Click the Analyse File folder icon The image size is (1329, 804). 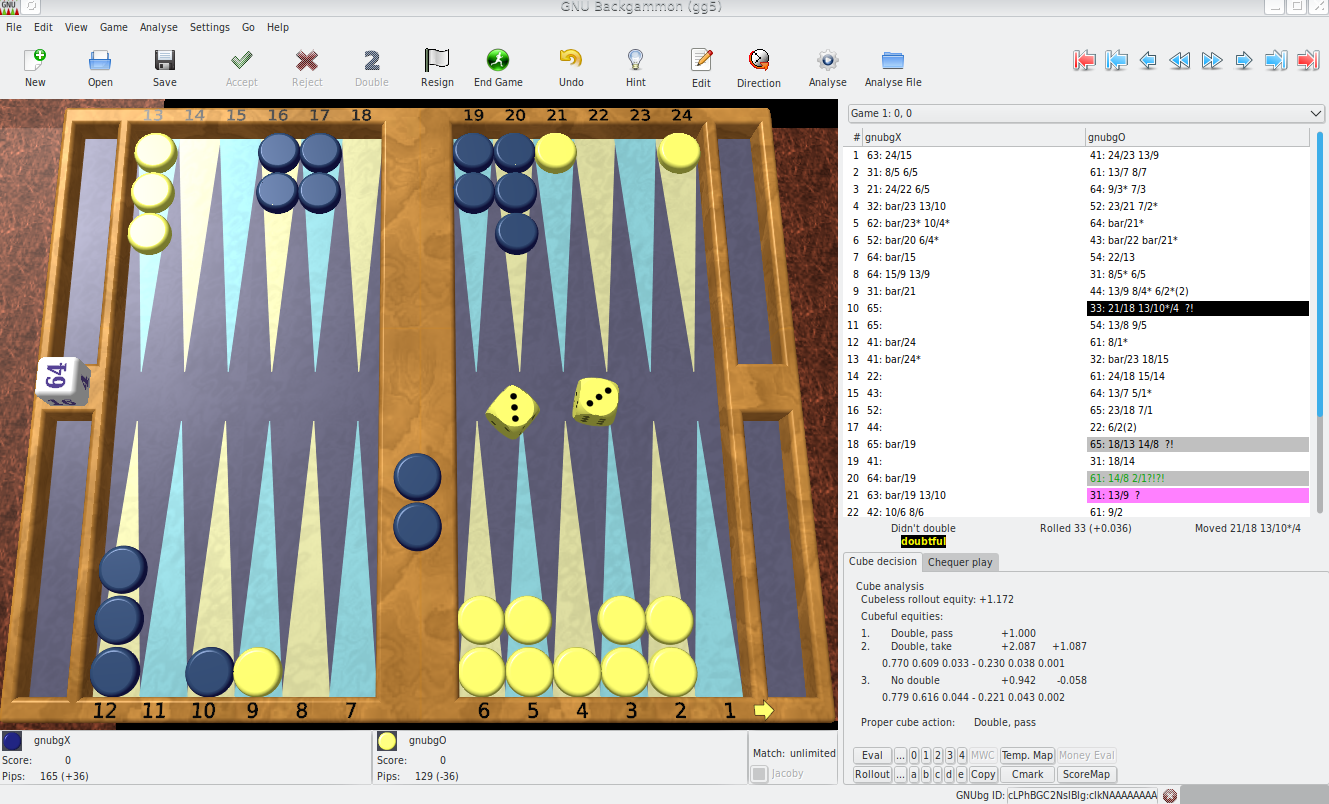point(892,60)
